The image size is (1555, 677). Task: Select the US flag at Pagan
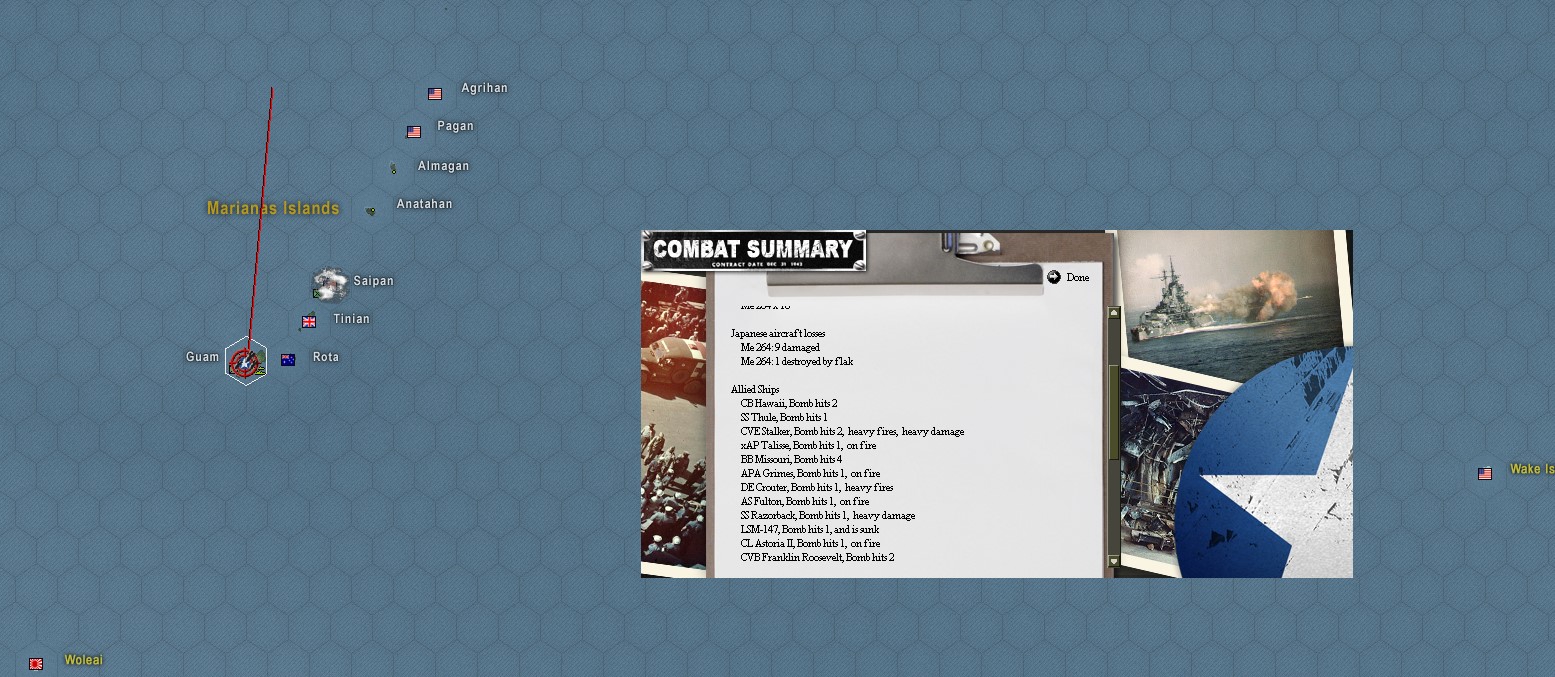click(414, 132)
